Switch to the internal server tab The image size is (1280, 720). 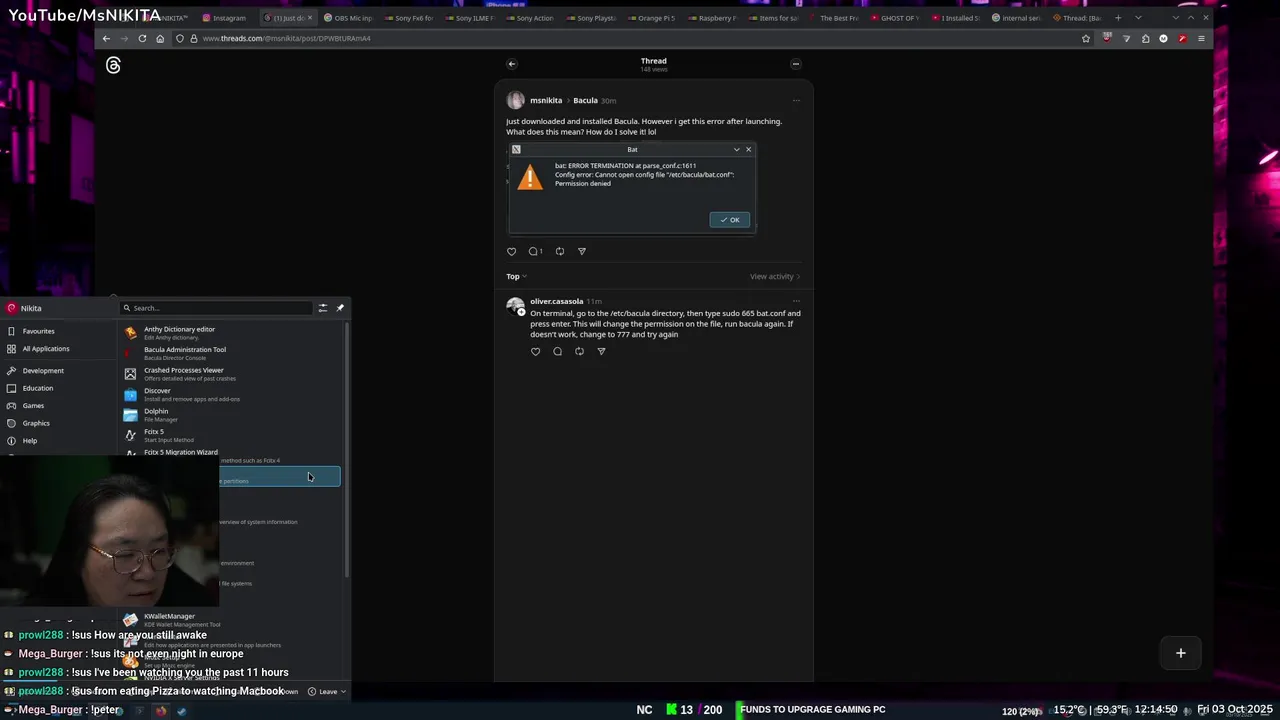[x=1017, y=18]
